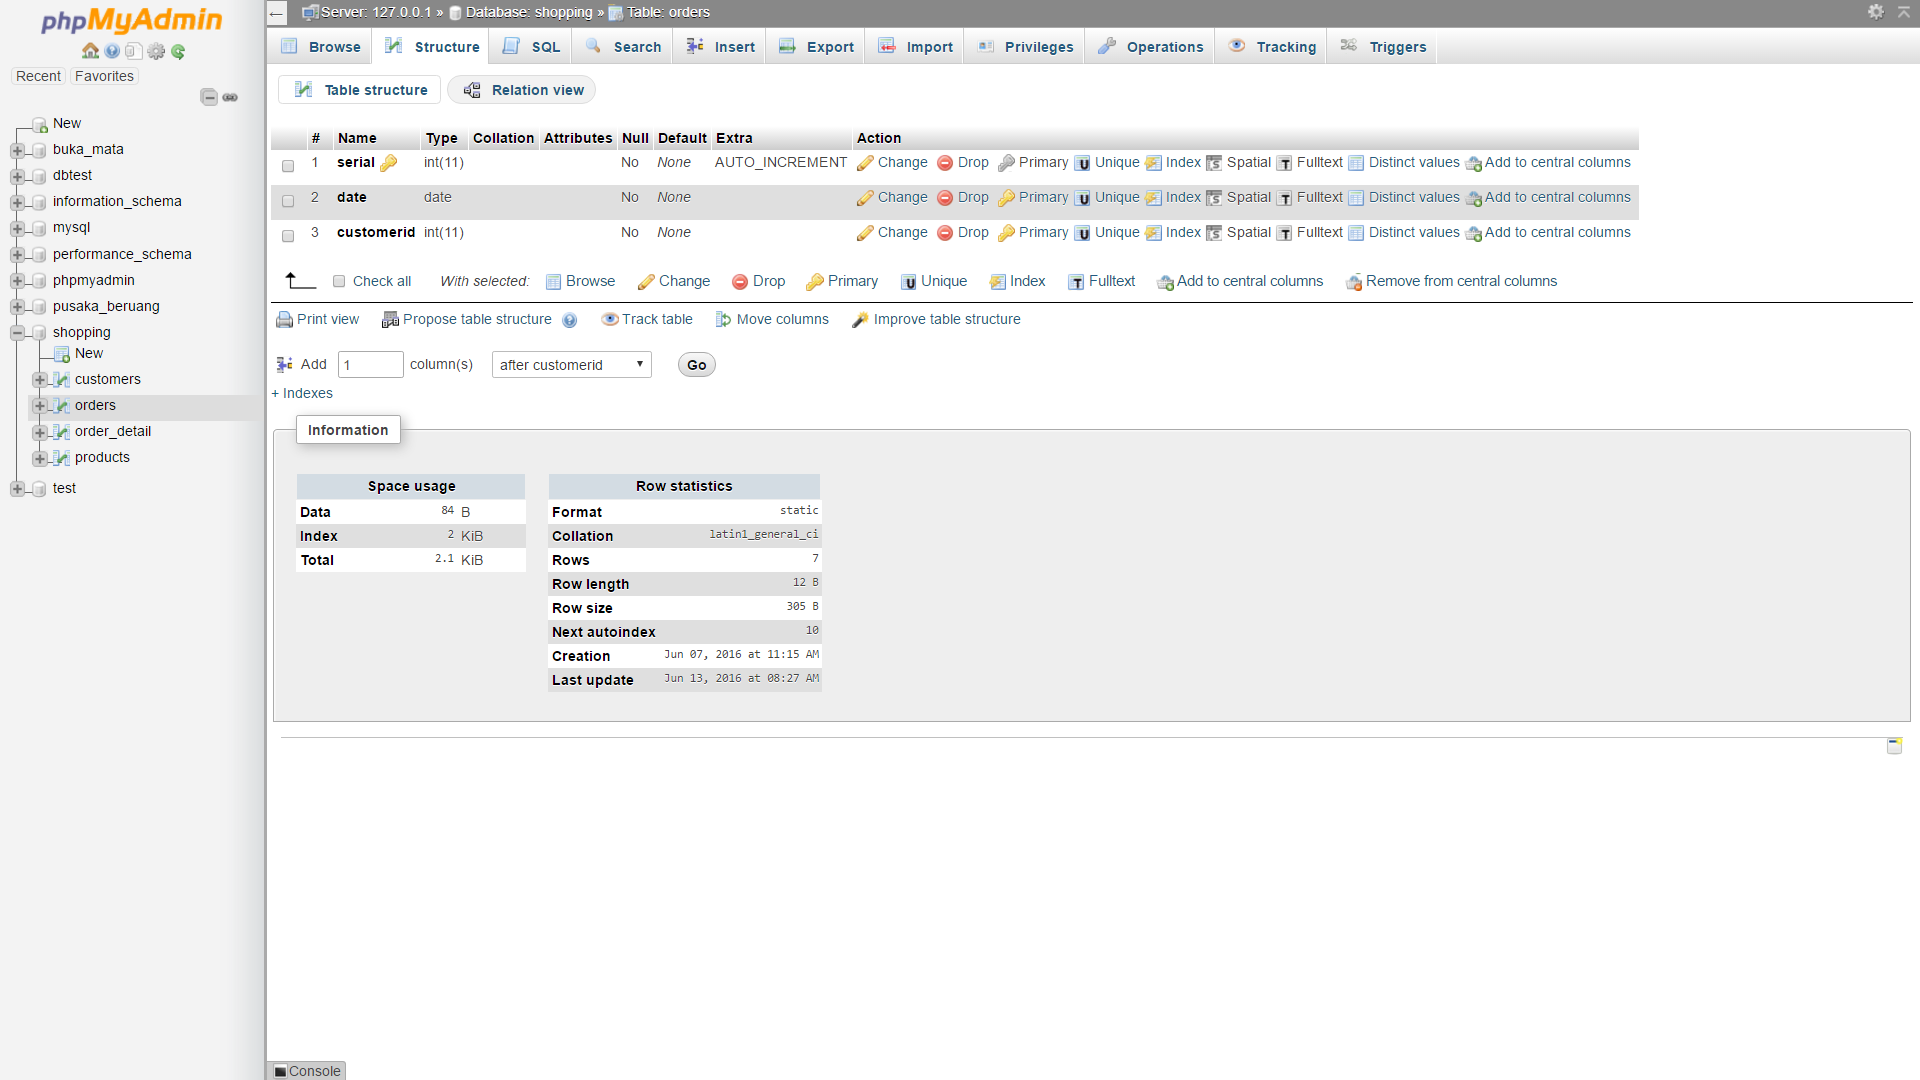Tick the checkbox for customerid column
Image resolution: width=1920 pixels, height=1080 pixels.
pyautogui.click(x=288, y=236)
